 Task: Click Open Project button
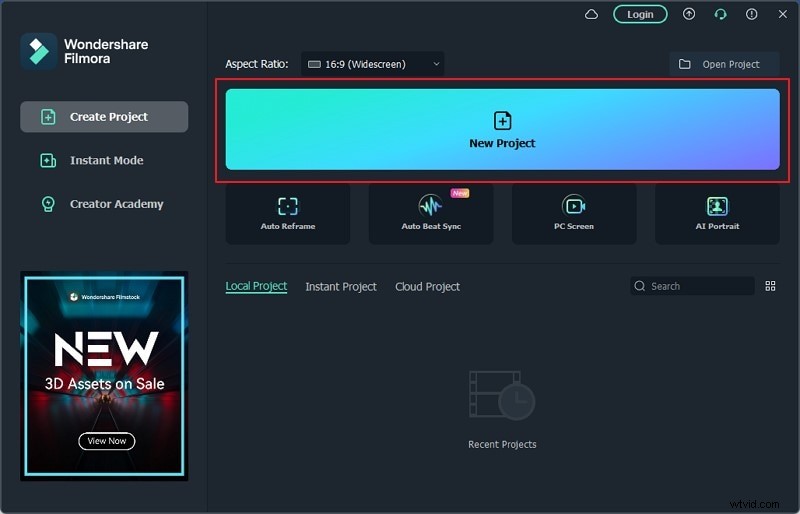[x=724, y=64]
